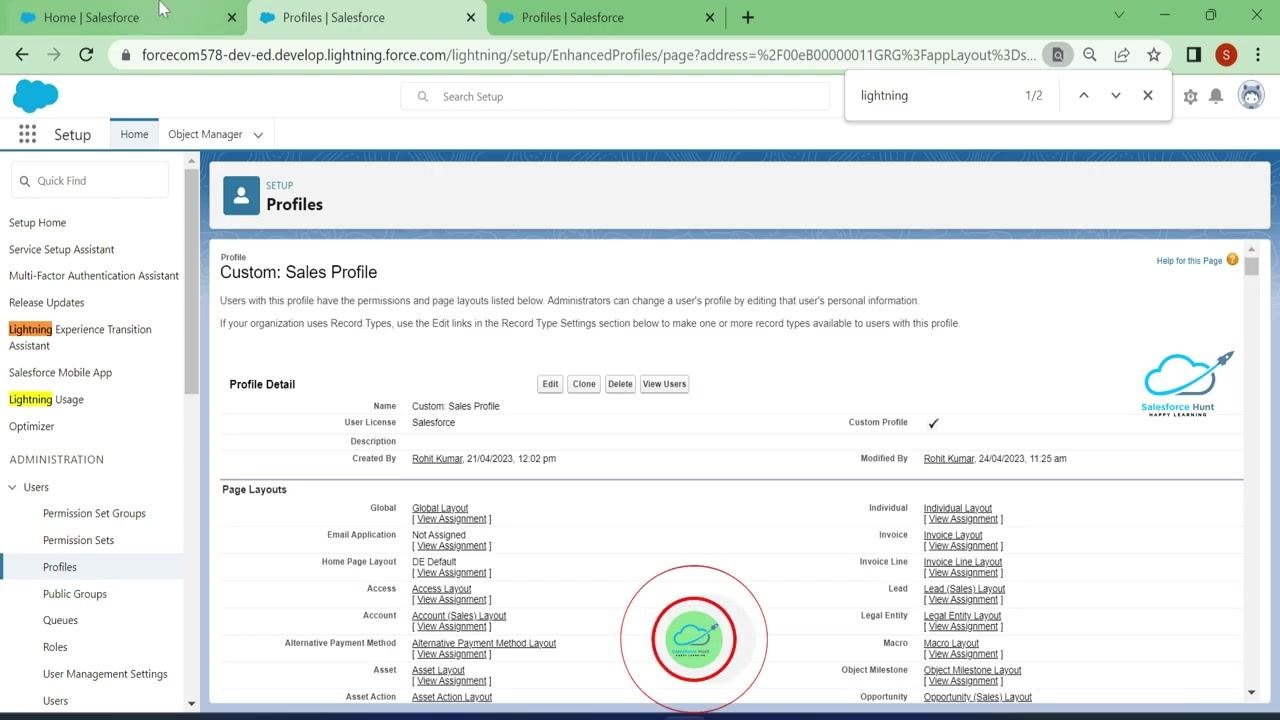Close the Home | Salesforce tab
The width and height of the screenshot is (1280, 720).
coord(232,17)
